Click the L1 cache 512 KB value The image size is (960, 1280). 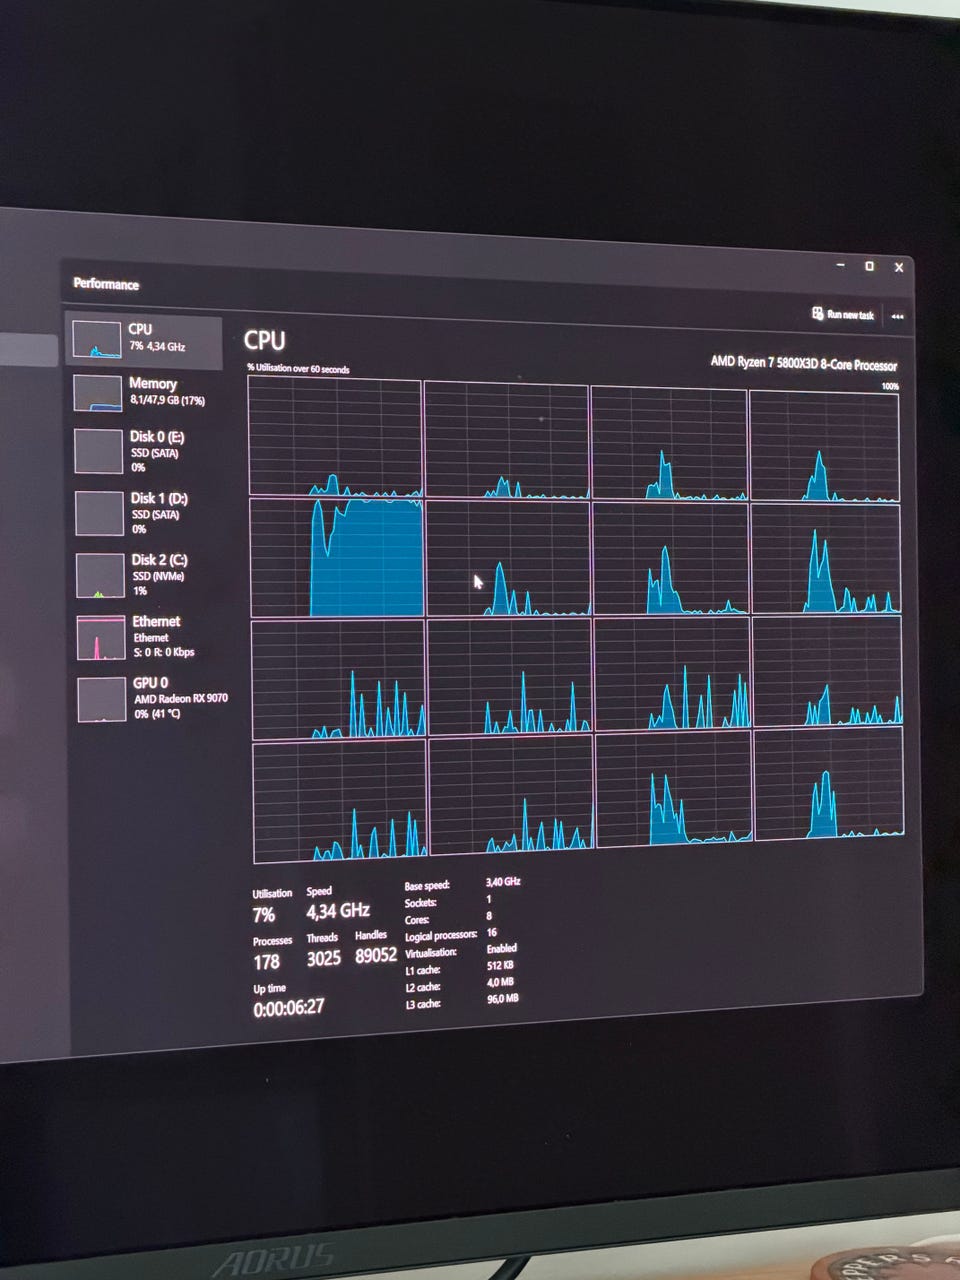(x=500, y=965)
